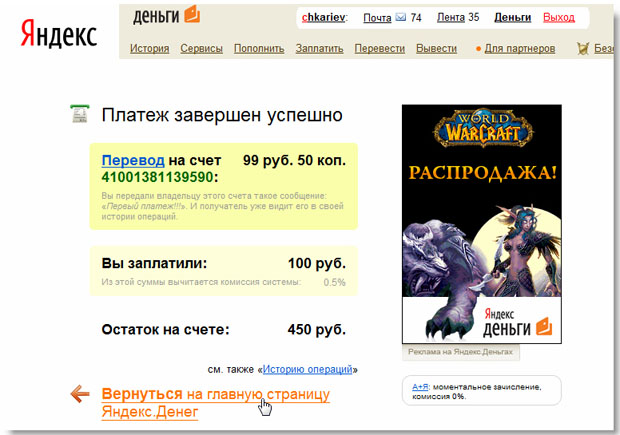
Task: Click the Остаток на счете 450 руб. value
Action: tap(317, 329)
